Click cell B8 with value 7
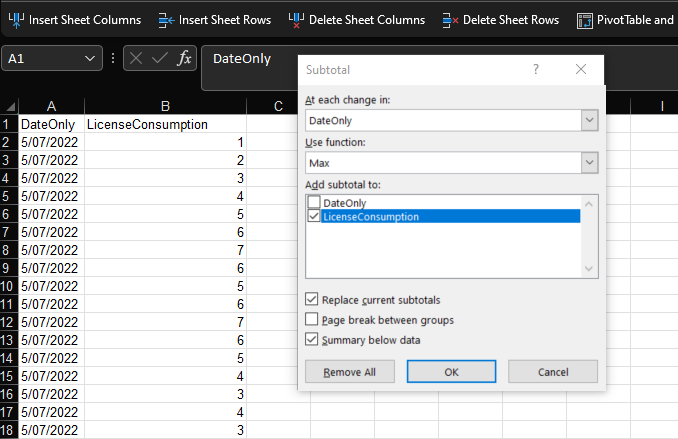678x439 pixels. coord(165,250)
